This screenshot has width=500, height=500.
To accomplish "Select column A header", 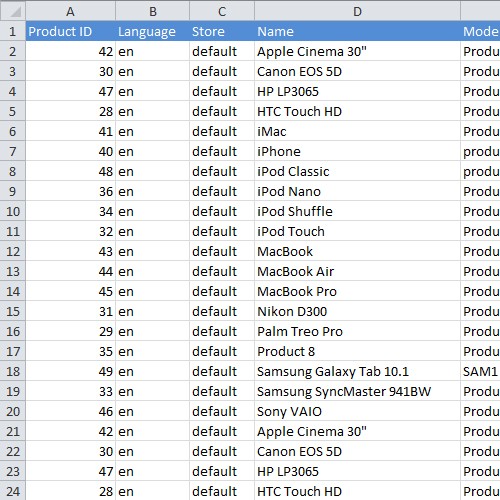I will [70, 11].
